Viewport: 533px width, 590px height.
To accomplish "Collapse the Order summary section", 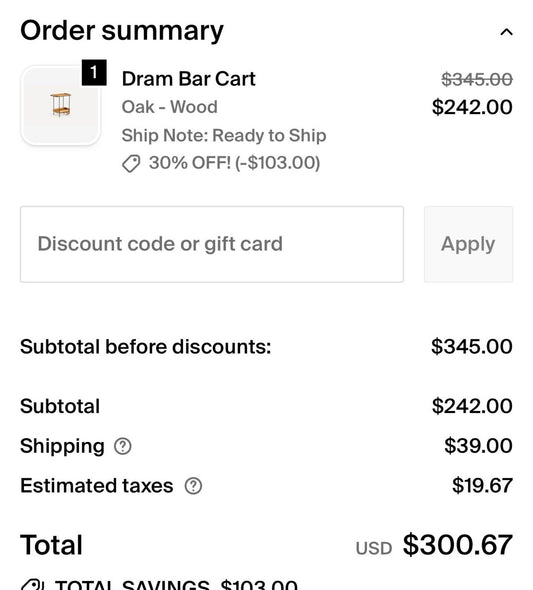I will tap(506, 32).
